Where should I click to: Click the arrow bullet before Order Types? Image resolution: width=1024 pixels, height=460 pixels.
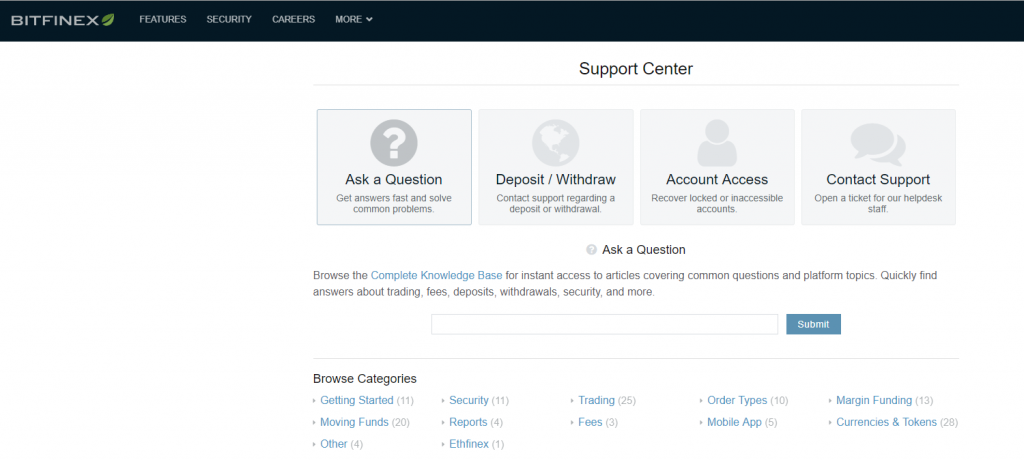point(701,401)
